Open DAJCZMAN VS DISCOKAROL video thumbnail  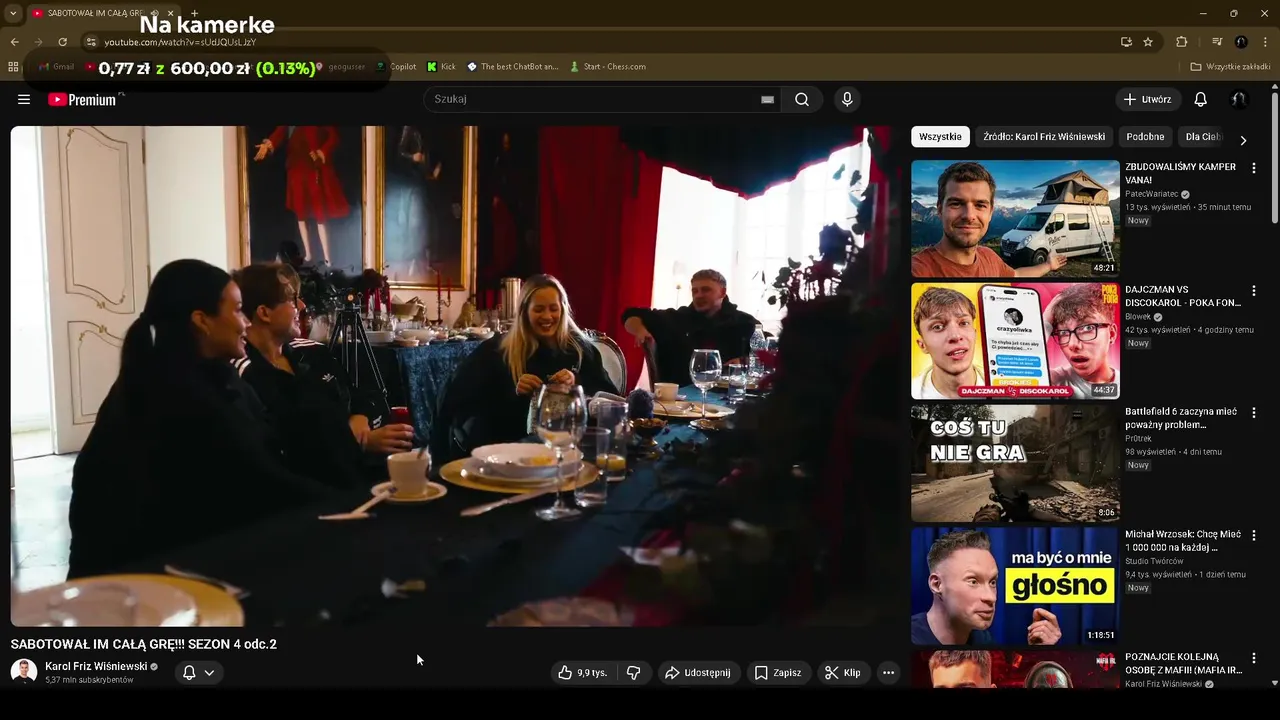click(x=1015, y=341)
